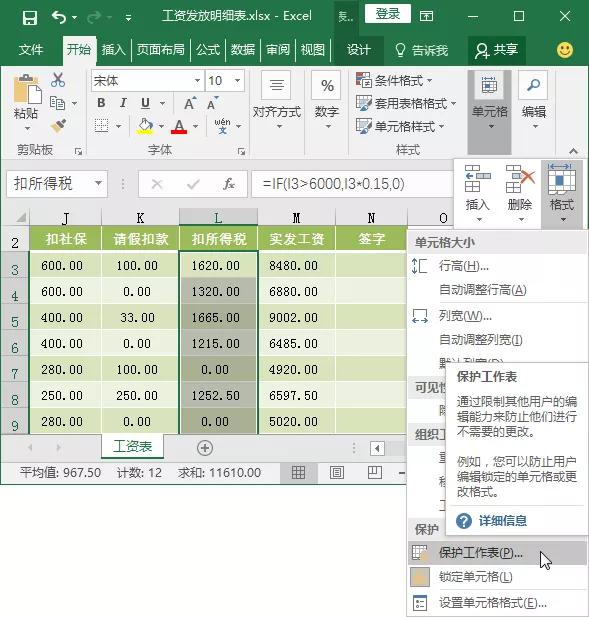Select the 工资表 sheet tab

coord(132,446)
